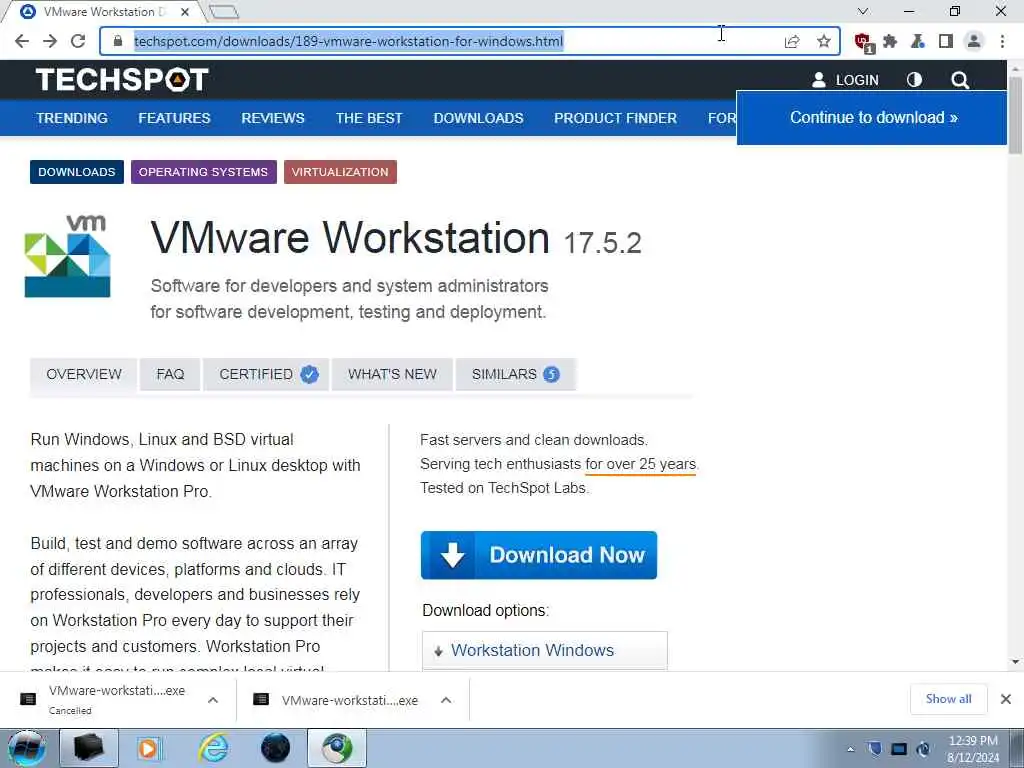
Task: Open the TRENDING nav menu
Action: (72, 118)
